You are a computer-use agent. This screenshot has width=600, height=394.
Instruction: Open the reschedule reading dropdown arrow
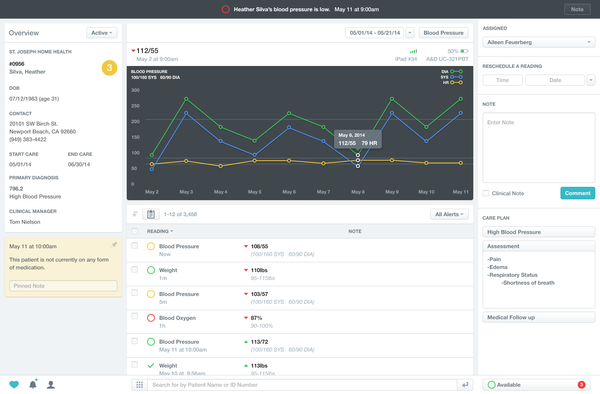[591, 80]
